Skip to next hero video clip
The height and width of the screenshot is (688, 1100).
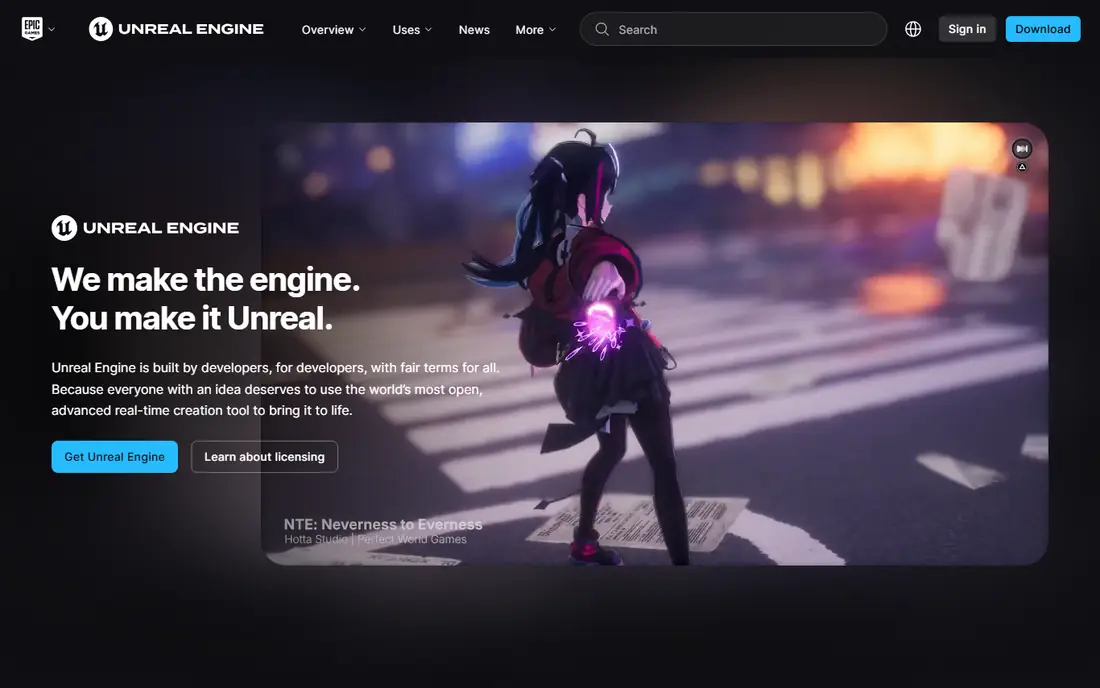tap(1022, 149)
